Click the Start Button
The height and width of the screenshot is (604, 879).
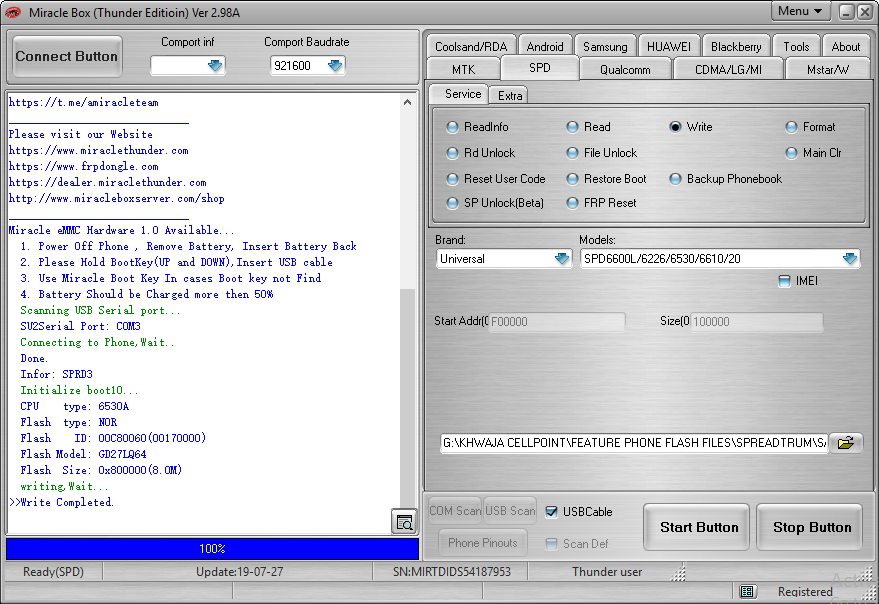pos(698,527)
